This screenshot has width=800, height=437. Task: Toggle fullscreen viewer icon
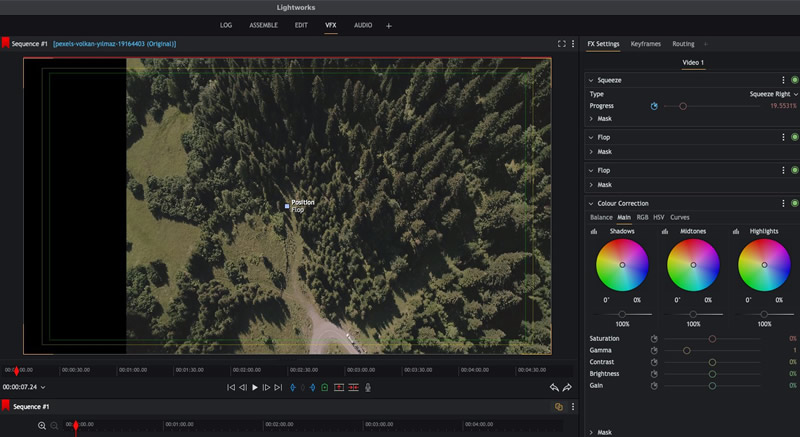coord(562,44)
